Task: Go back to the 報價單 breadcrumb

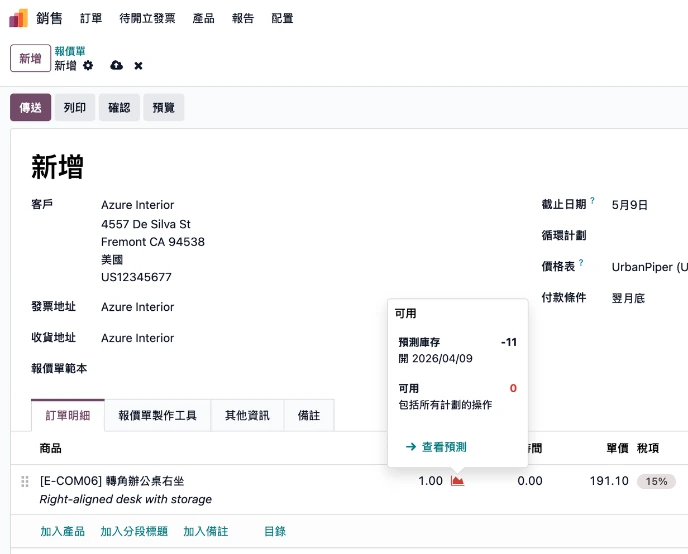Action: point(70,51)
